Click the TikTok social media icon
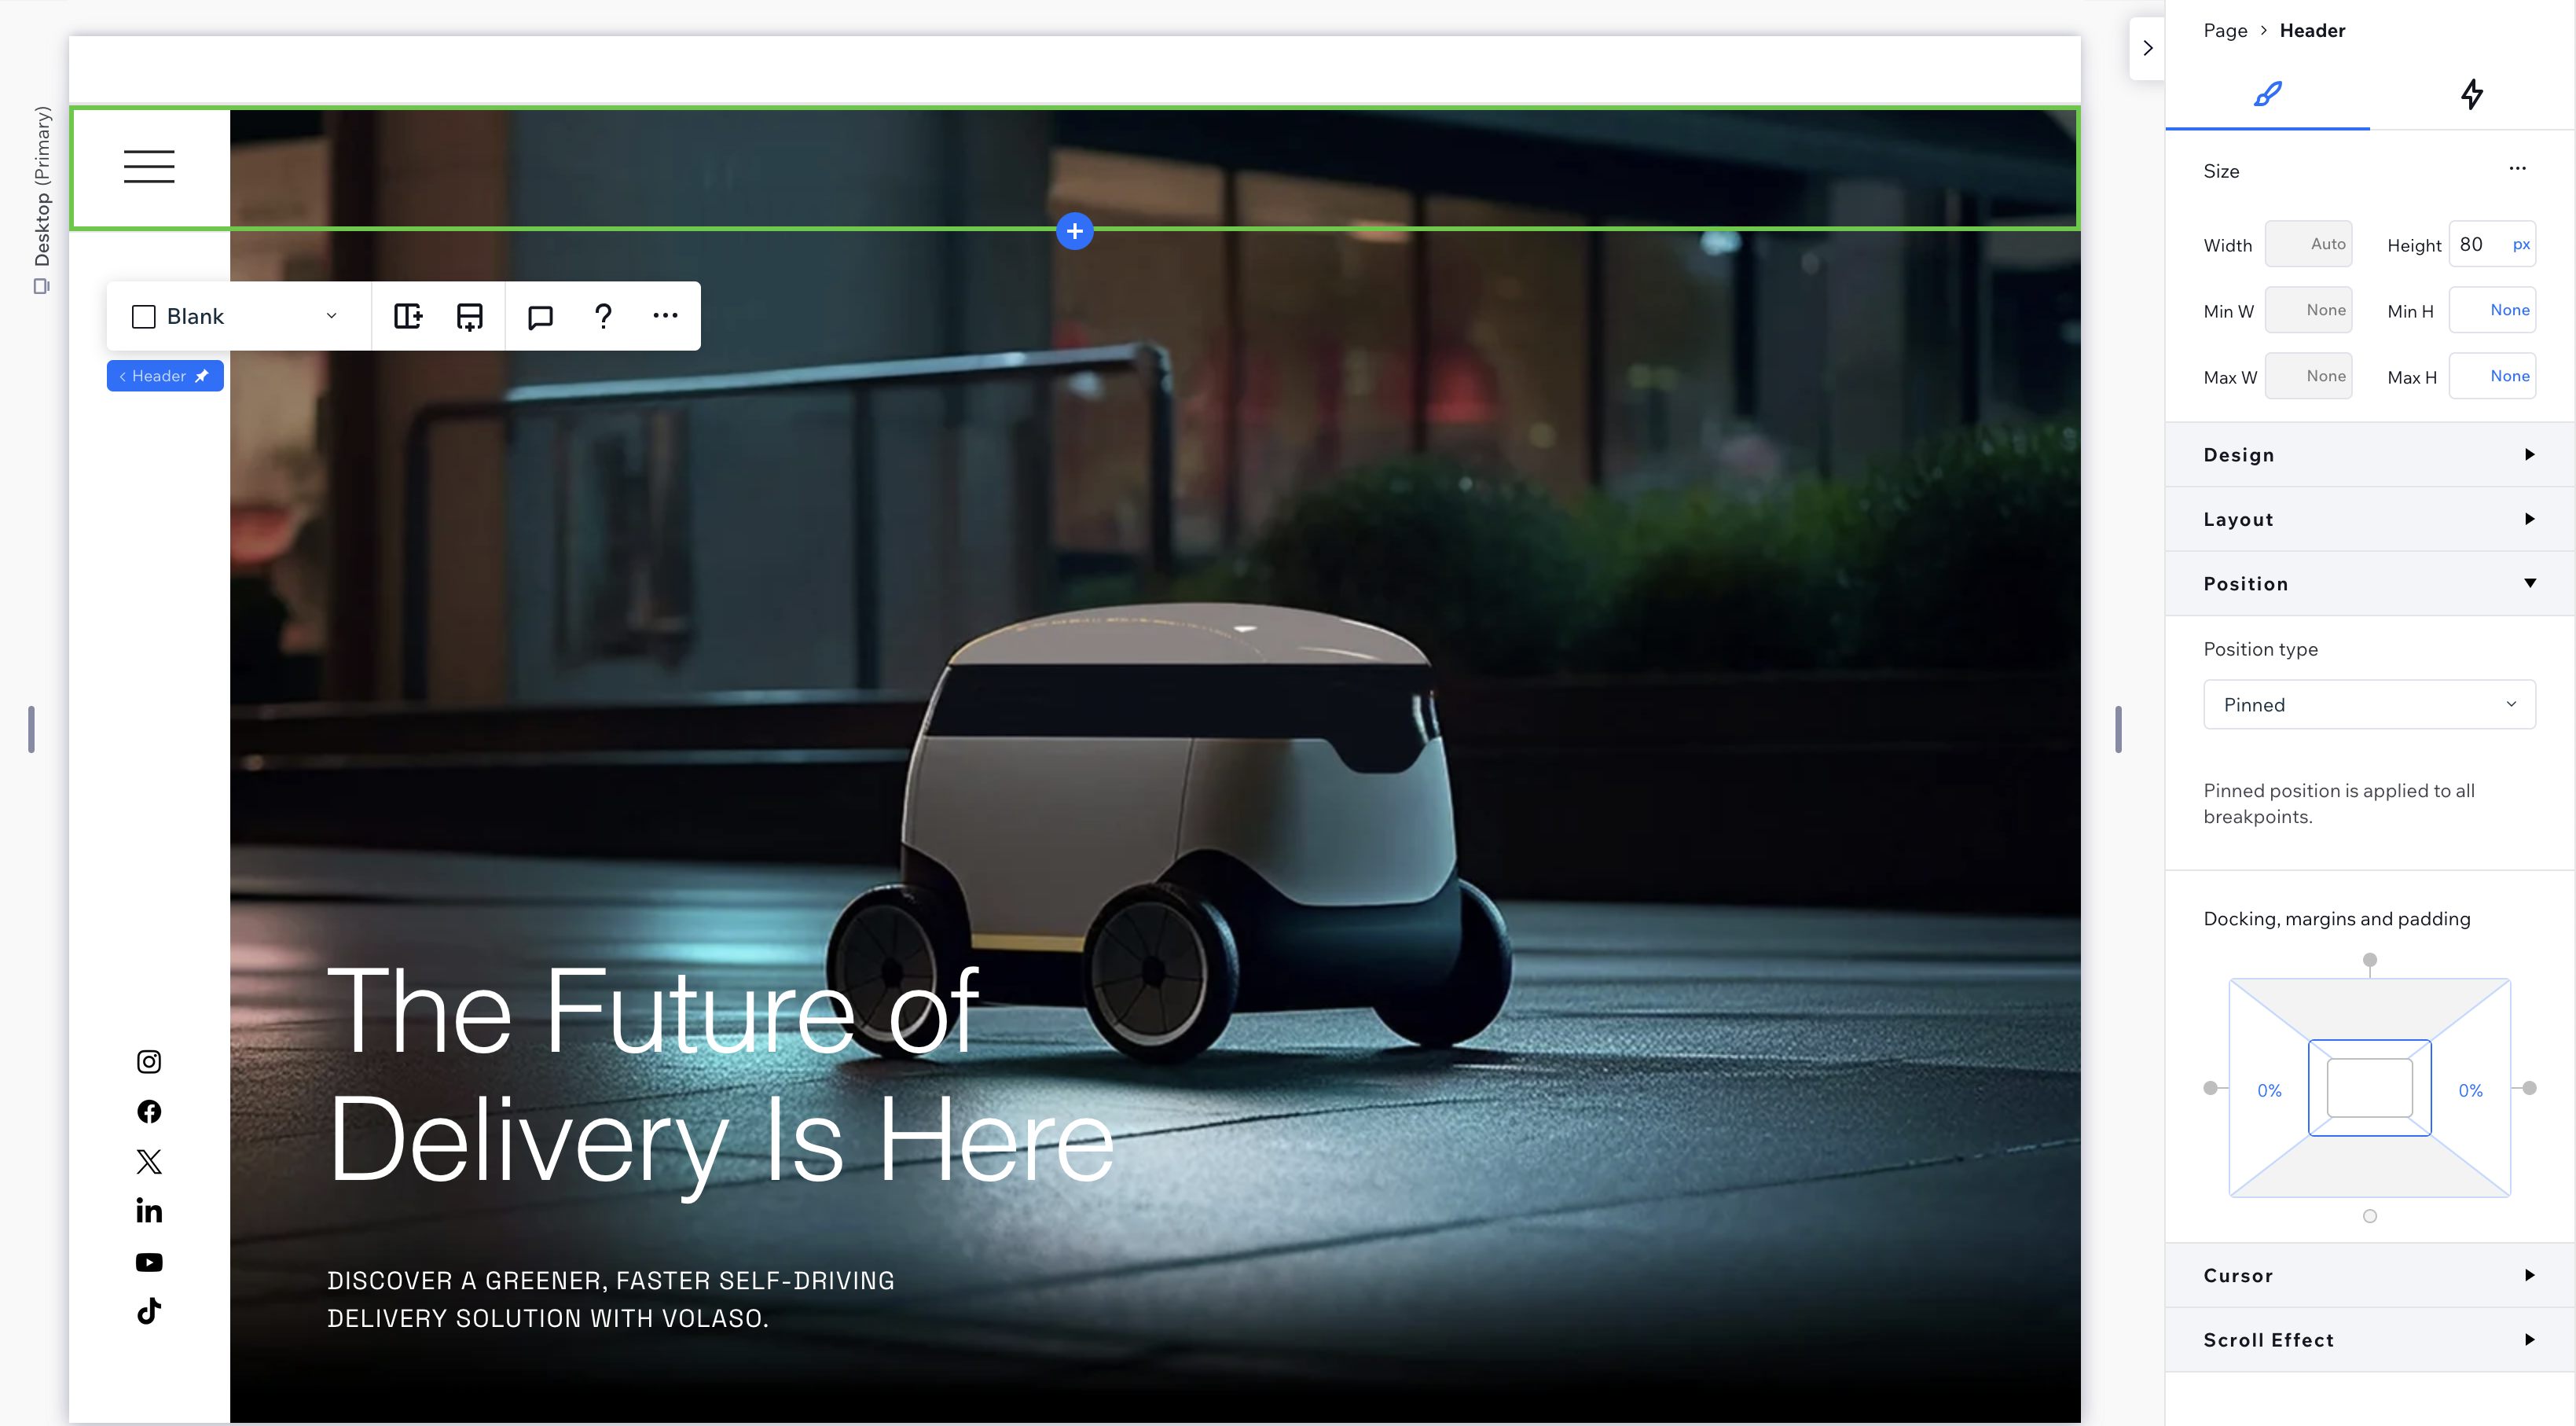 coord(149,1312)
